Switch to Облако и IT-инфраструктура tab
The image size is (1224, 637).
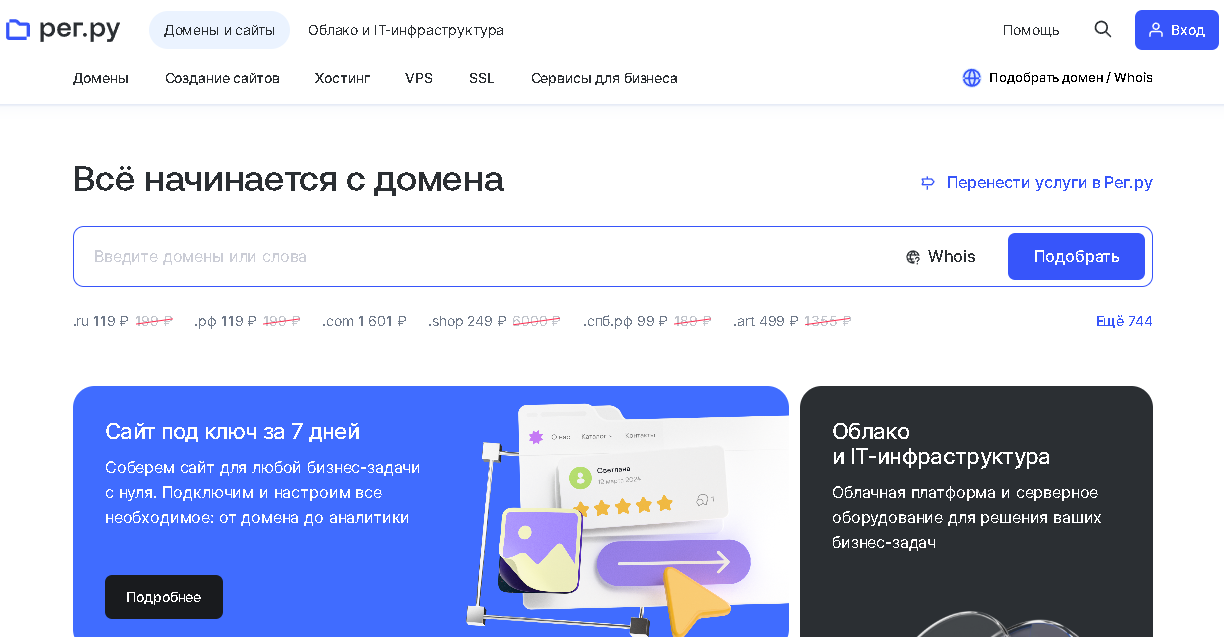coord(406,30)
